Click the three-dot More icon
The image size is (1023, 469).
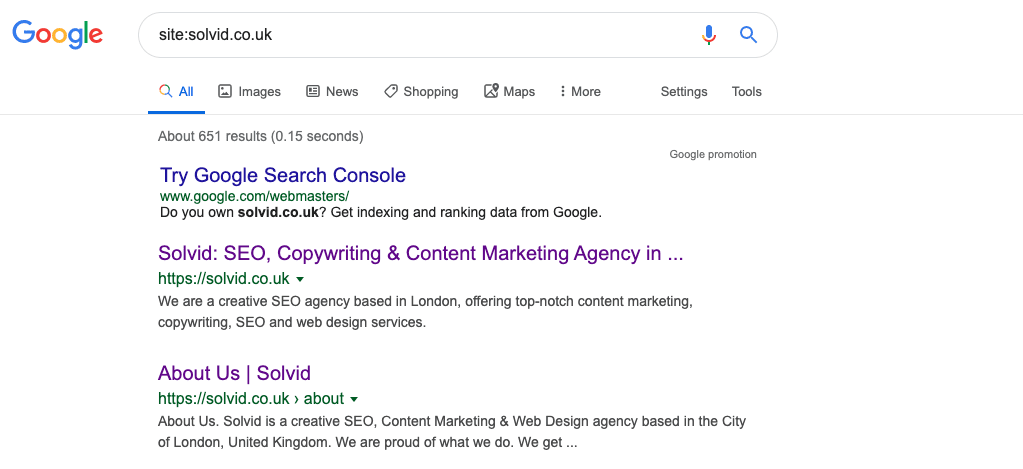tap(562, 91)
